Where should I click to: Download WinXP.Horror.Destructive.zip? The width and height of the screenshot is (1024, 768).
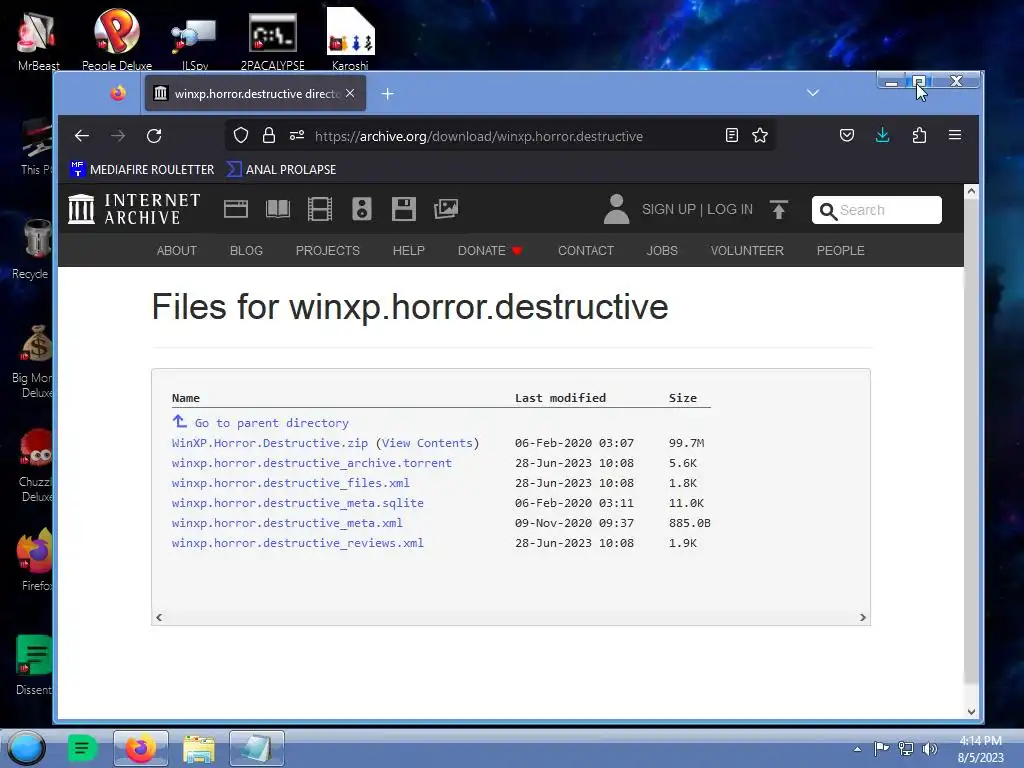(x=270, y=443)
